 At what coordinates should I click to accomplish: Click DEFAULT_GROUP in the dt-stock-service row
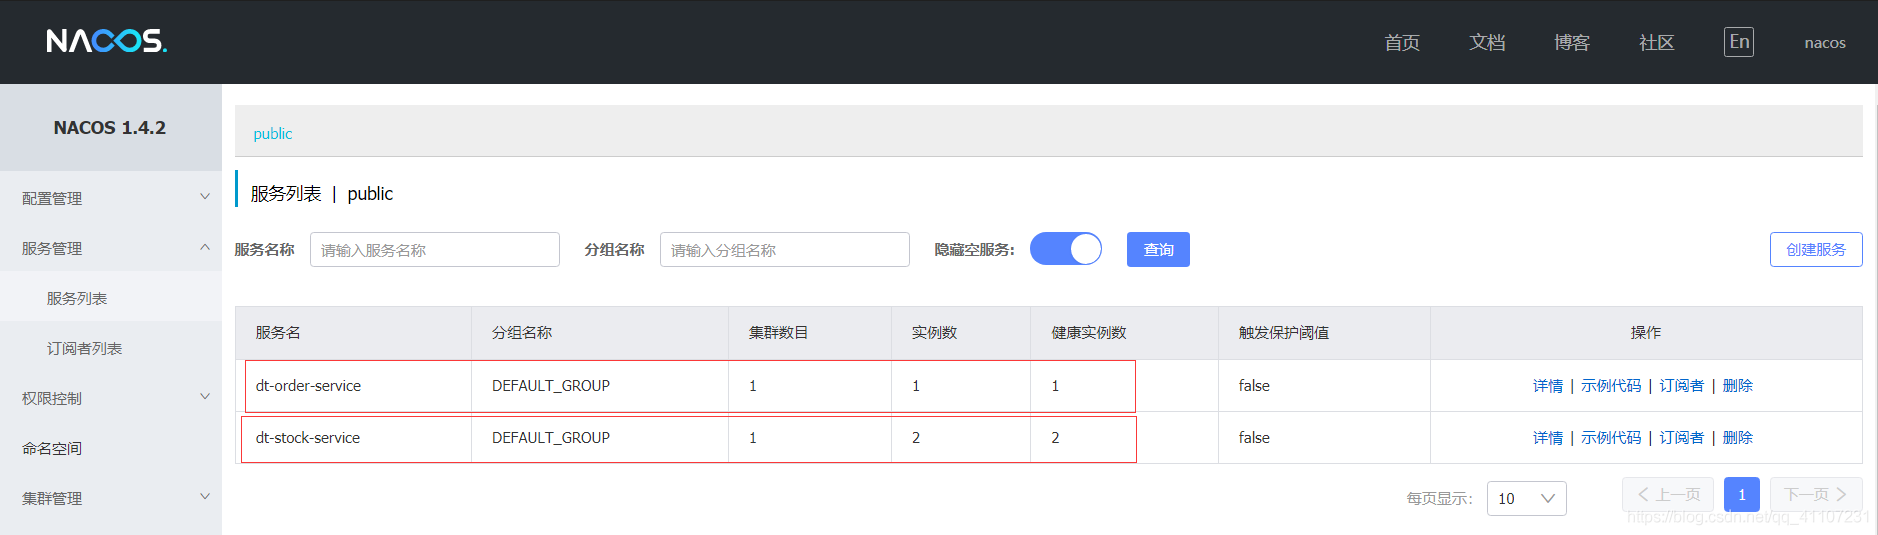[x=551, y=438]
